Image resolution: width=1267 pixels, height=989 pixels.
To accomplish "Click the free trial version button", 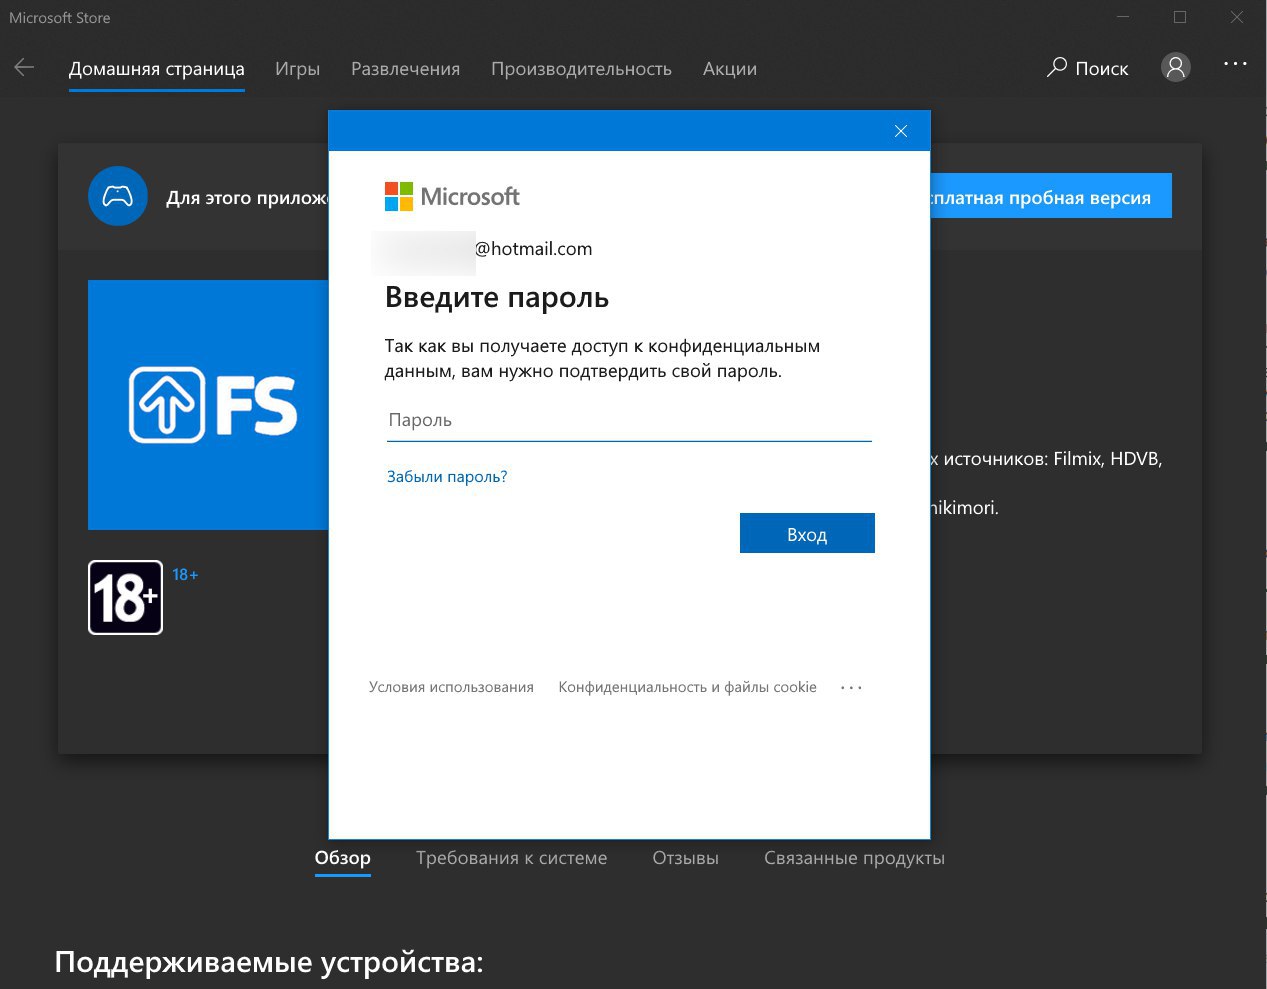I will coord(1050,197).
